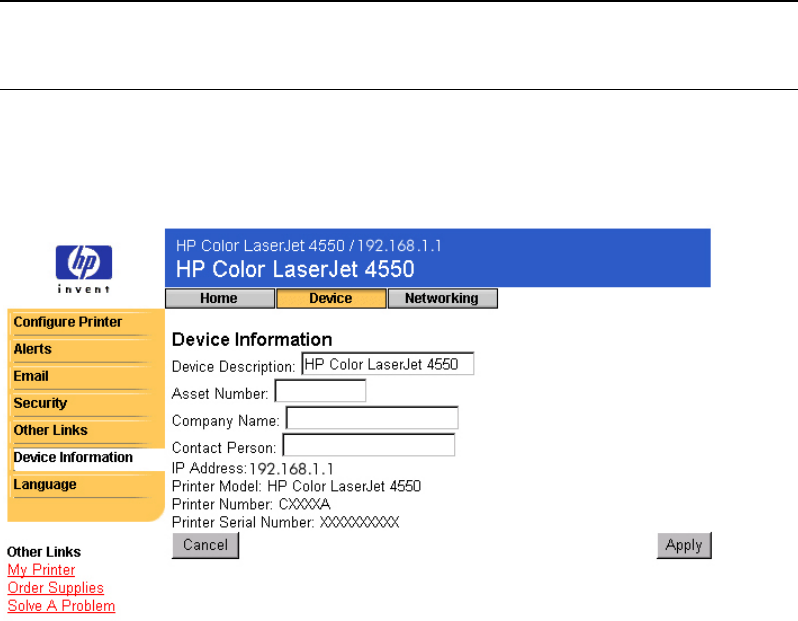Click the Printer Model HP Color LaserJet 4550 line
This screenshot has width=798, height=621.
coord(296,486)
